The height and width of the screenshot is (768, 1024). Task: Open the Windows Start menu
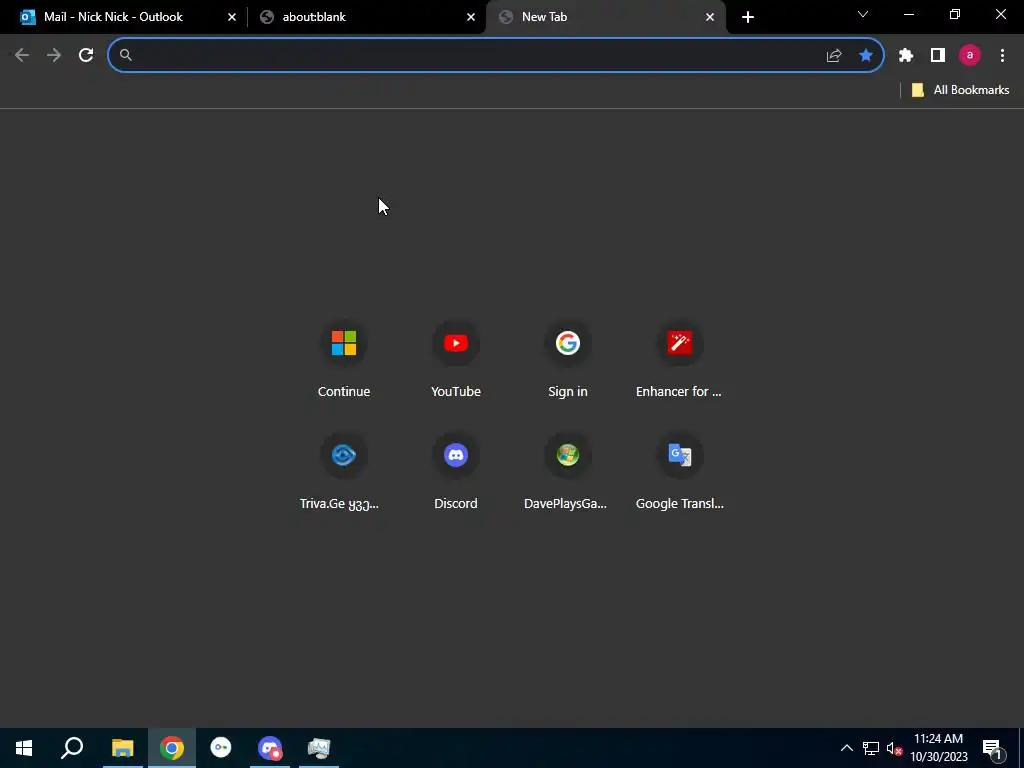point(24,748)
